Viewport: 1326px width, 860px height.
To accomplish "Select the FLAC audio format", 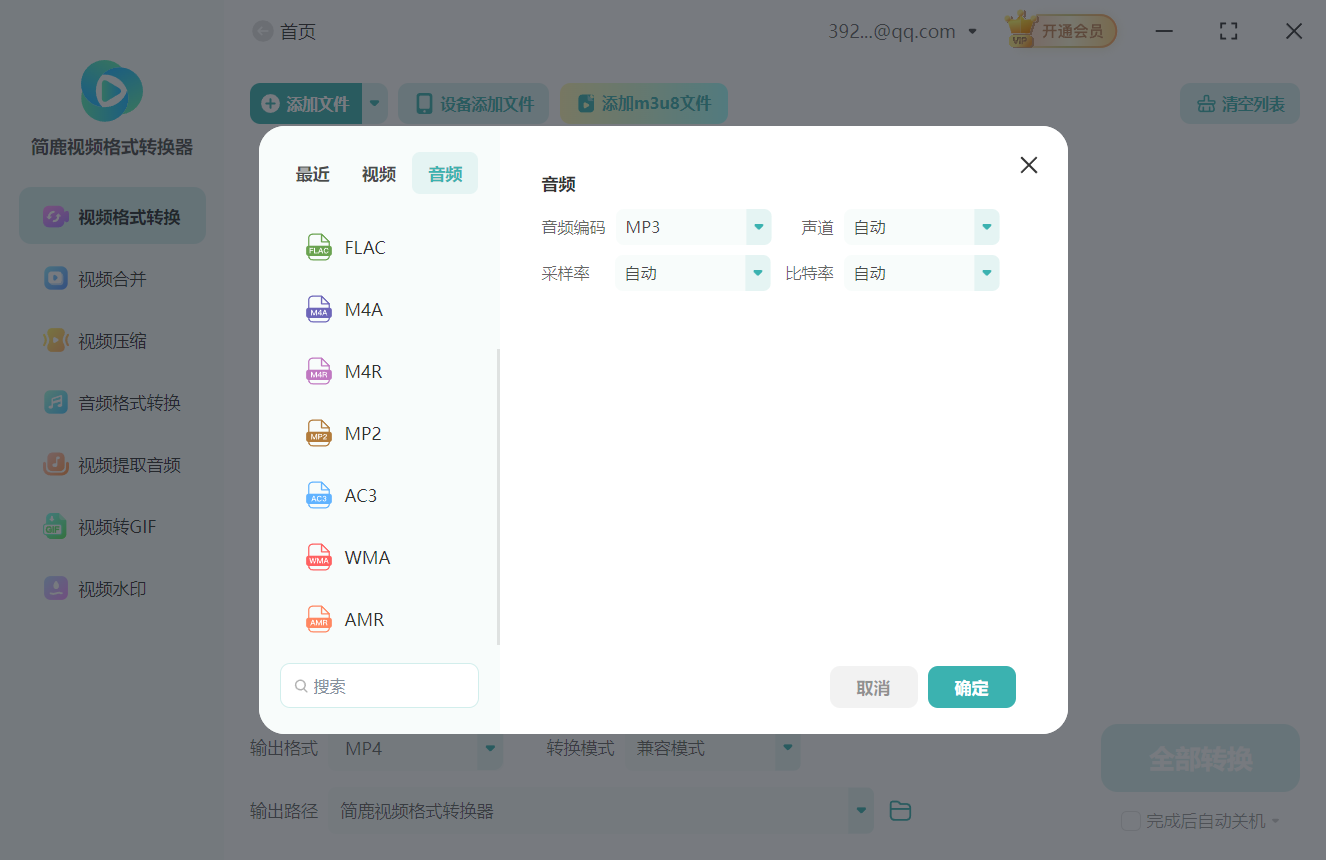I will 364,247.
